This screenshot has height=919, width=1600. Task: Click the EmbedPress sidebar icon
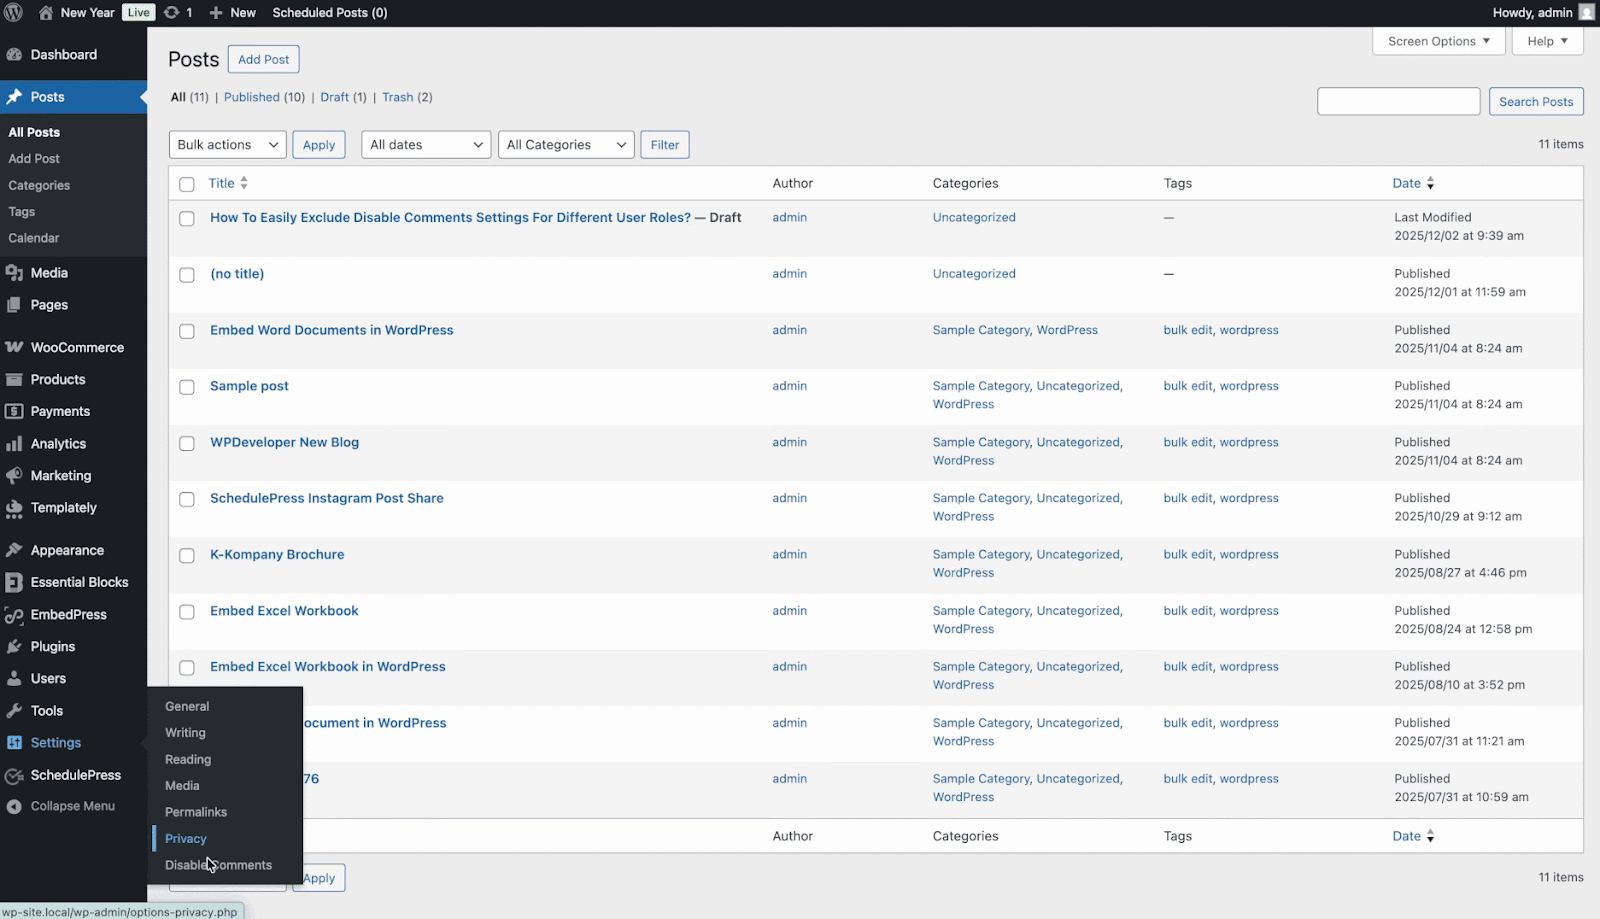(16, 614)
